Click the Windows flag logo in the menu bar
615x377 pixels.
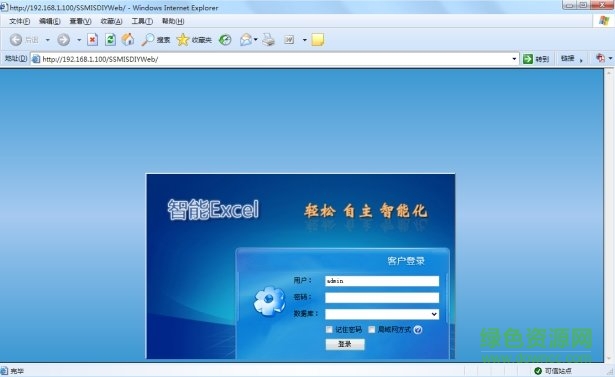[604, 21]
